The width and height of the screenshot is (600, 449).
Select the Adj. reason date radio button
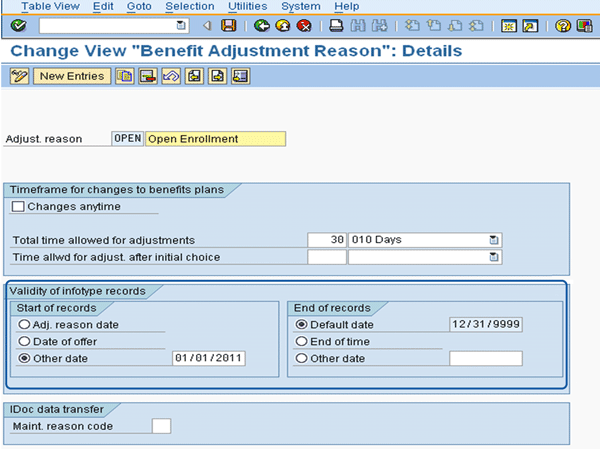(23, 324)
